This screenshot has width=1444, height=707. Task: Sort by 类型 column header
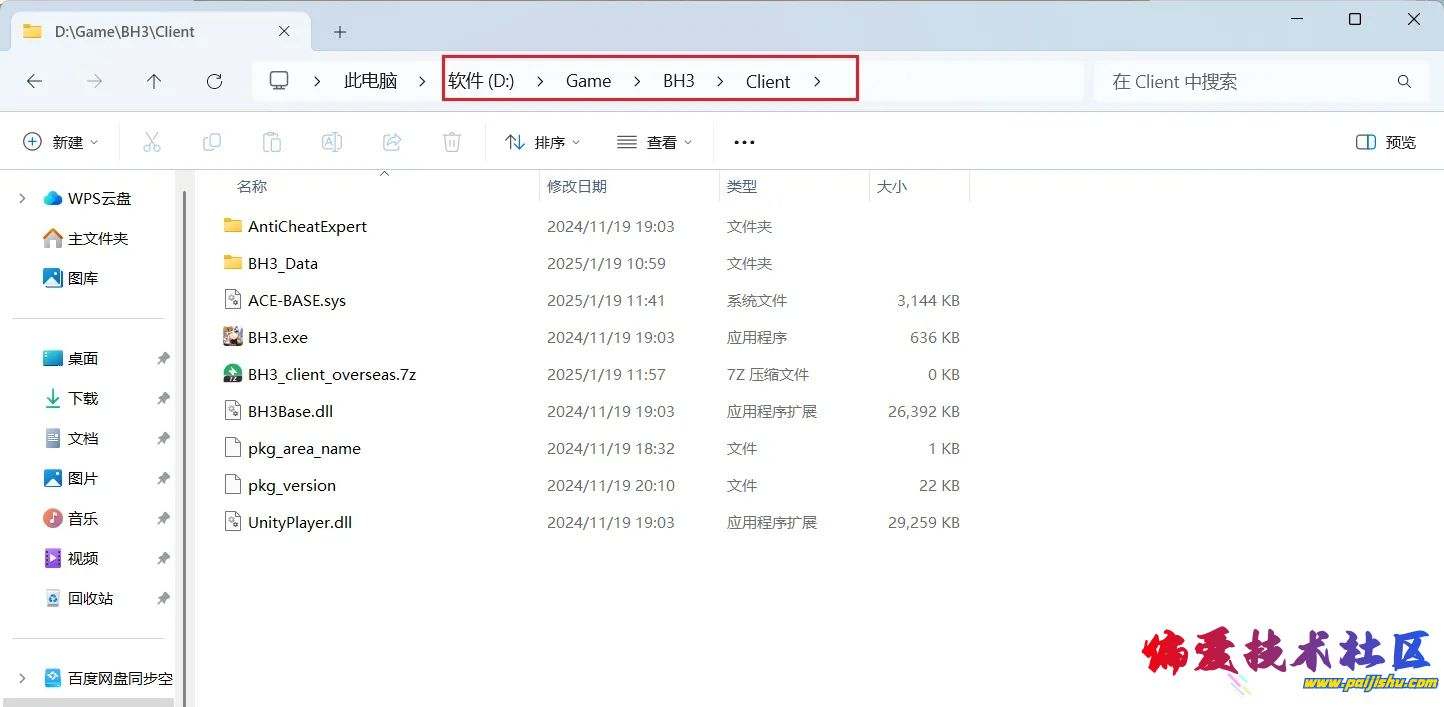tap(742, 186)
